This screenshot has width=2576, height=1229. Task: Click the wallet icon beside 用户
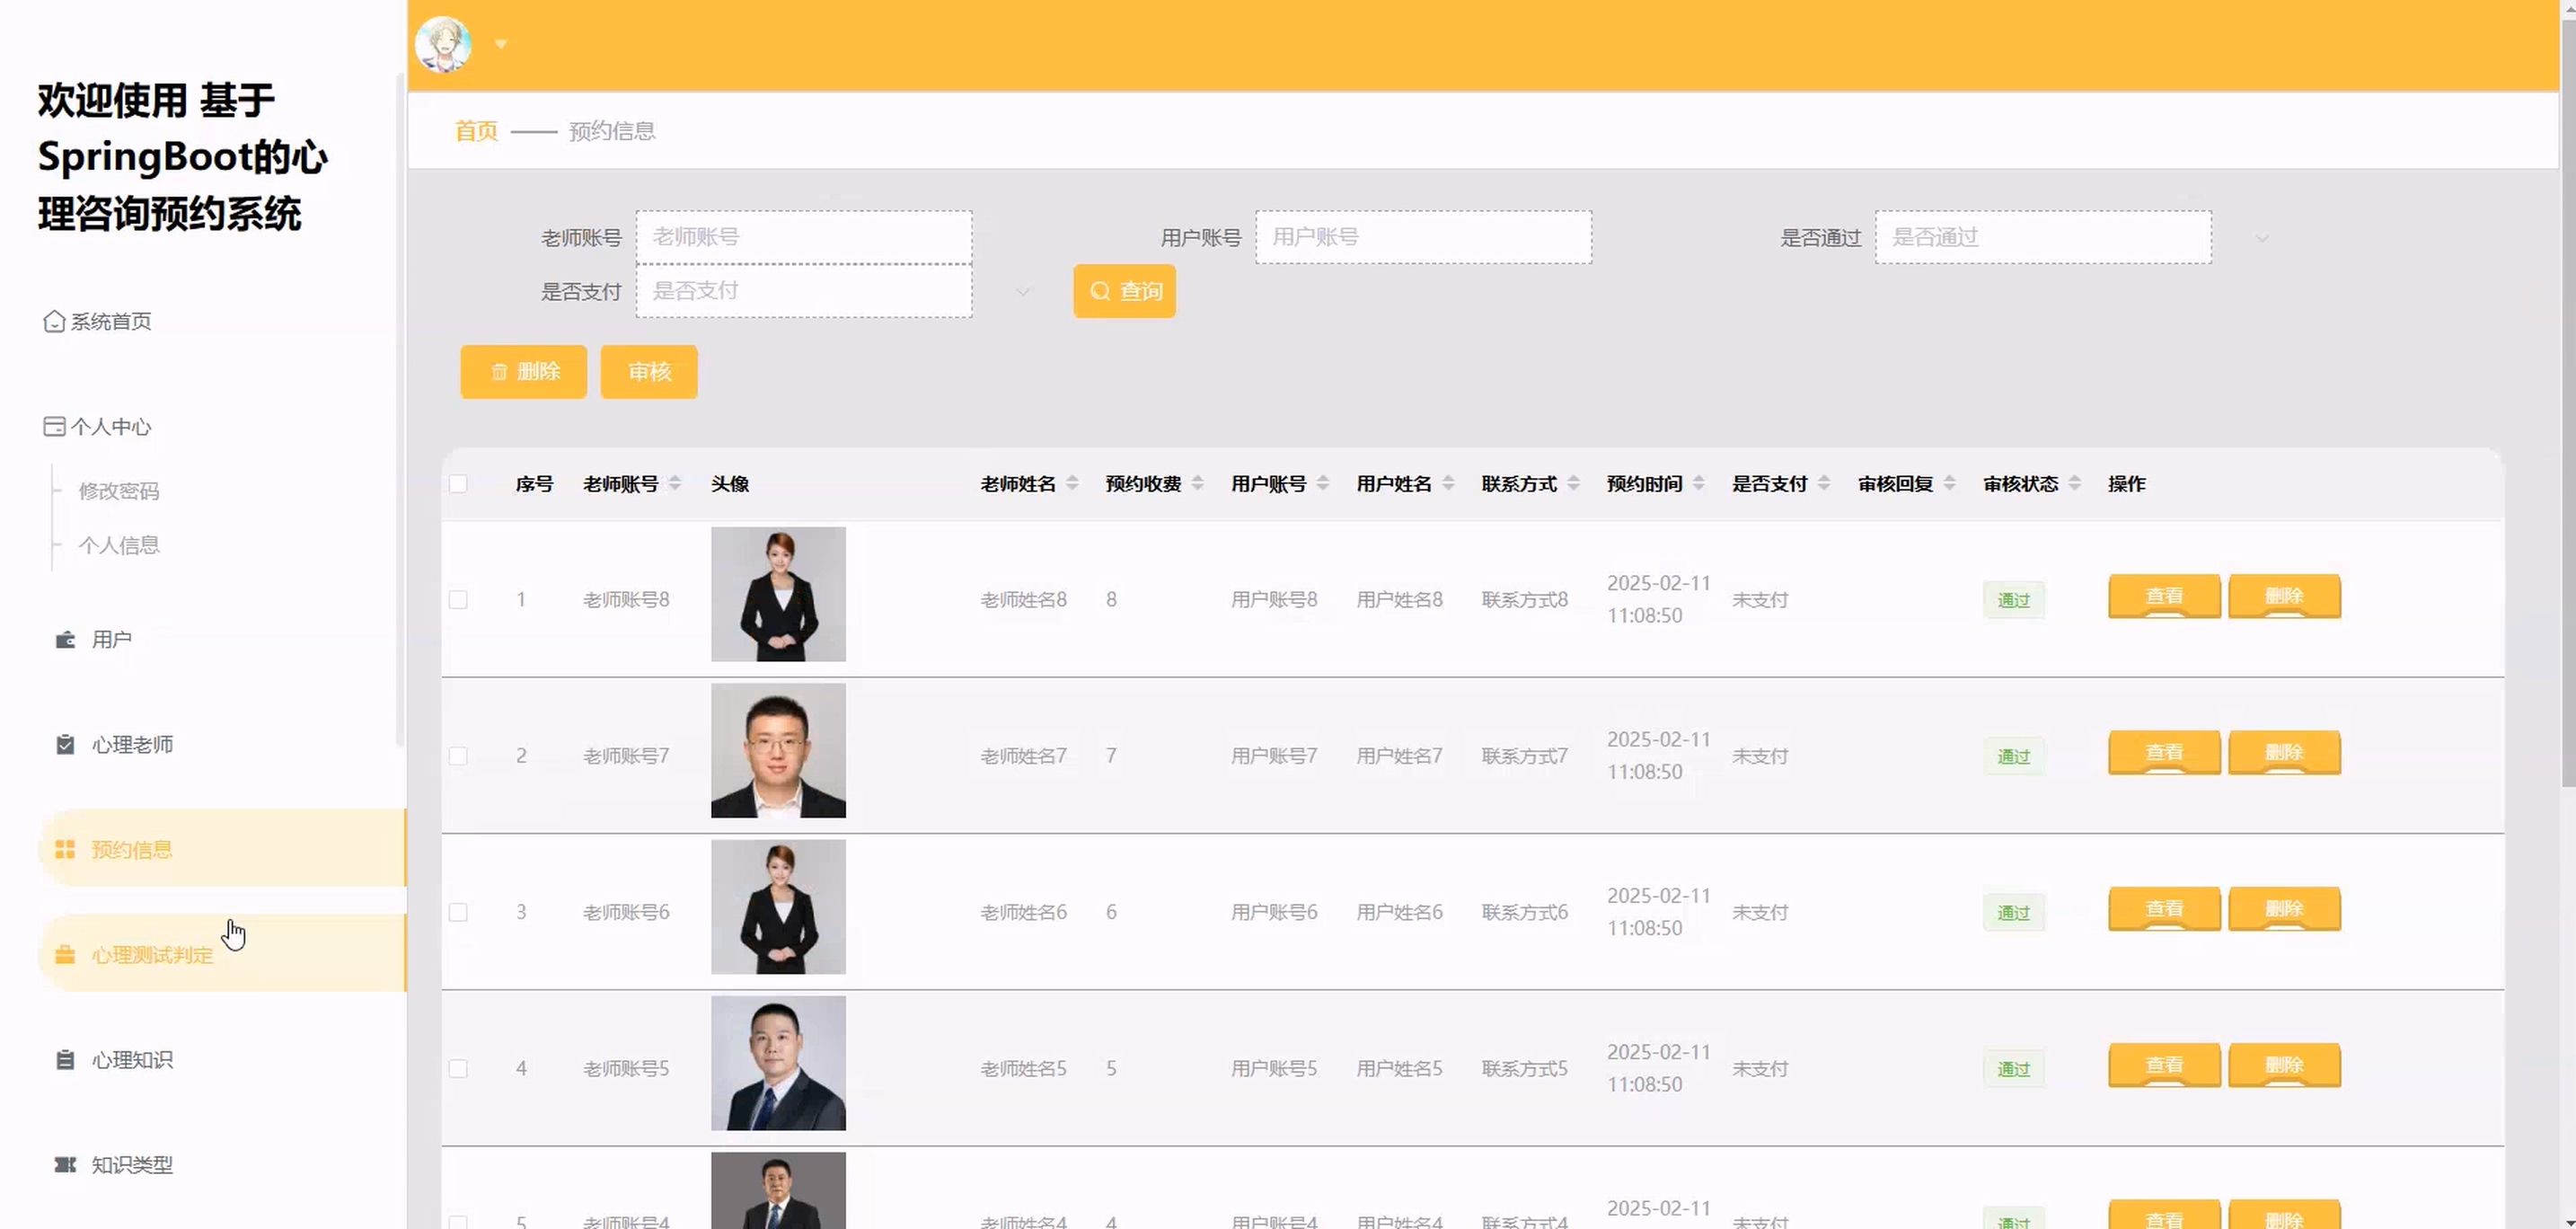(x=65, y=640)
